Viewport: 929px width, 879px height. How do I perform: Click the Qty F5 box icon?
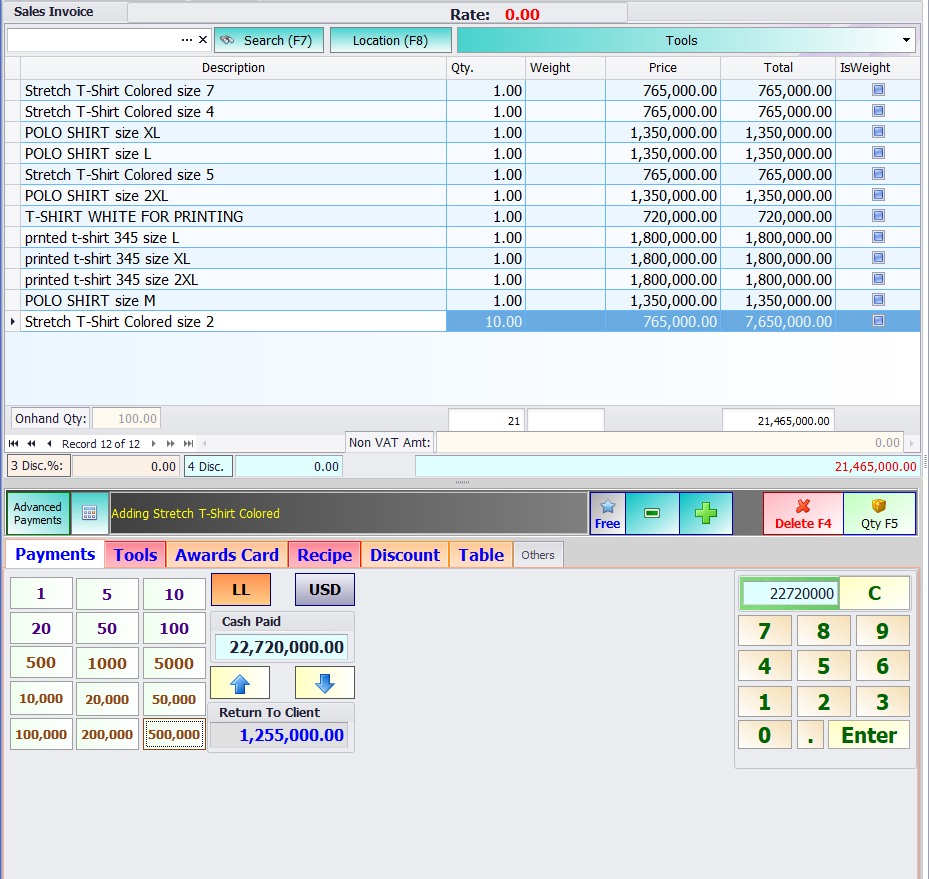pyautogui.click(x=879, y=513)
